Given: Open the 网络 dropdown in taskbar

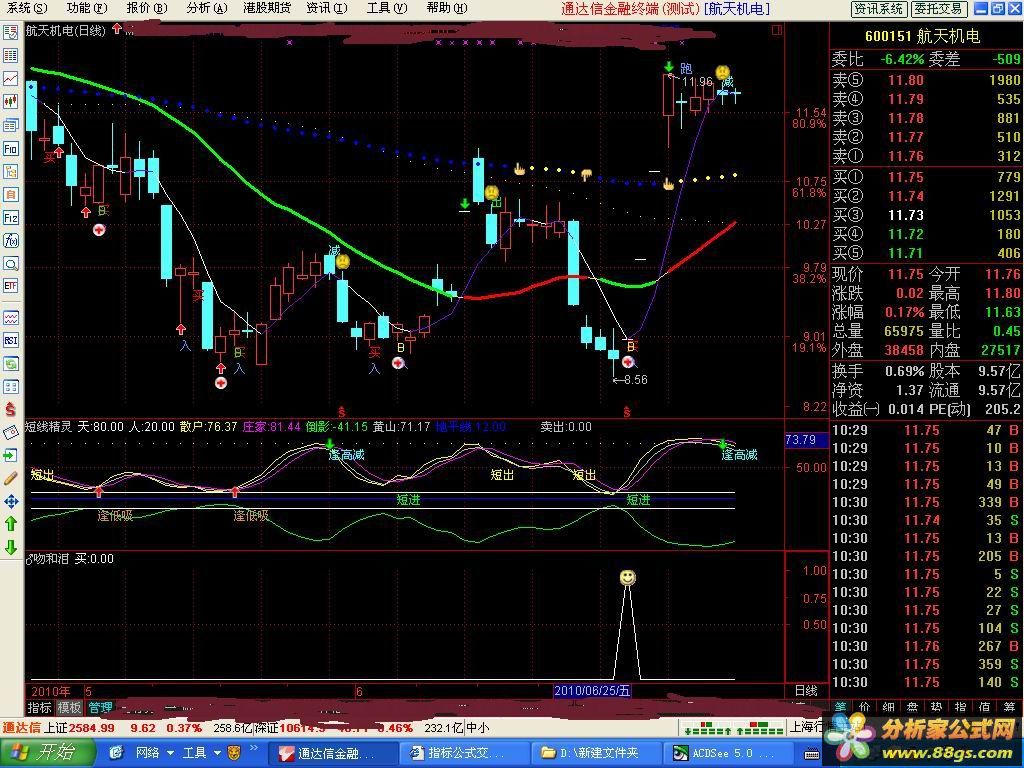Looking at the screenshot, I should (x=155, y=753).
